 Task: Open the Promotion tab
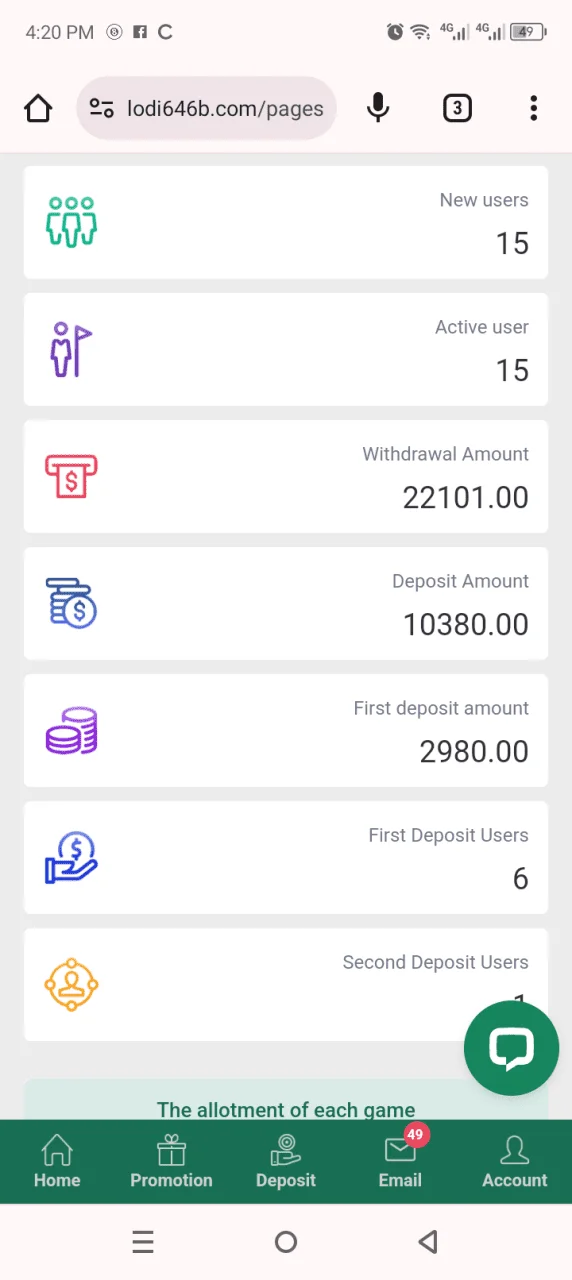[171, 1162]
